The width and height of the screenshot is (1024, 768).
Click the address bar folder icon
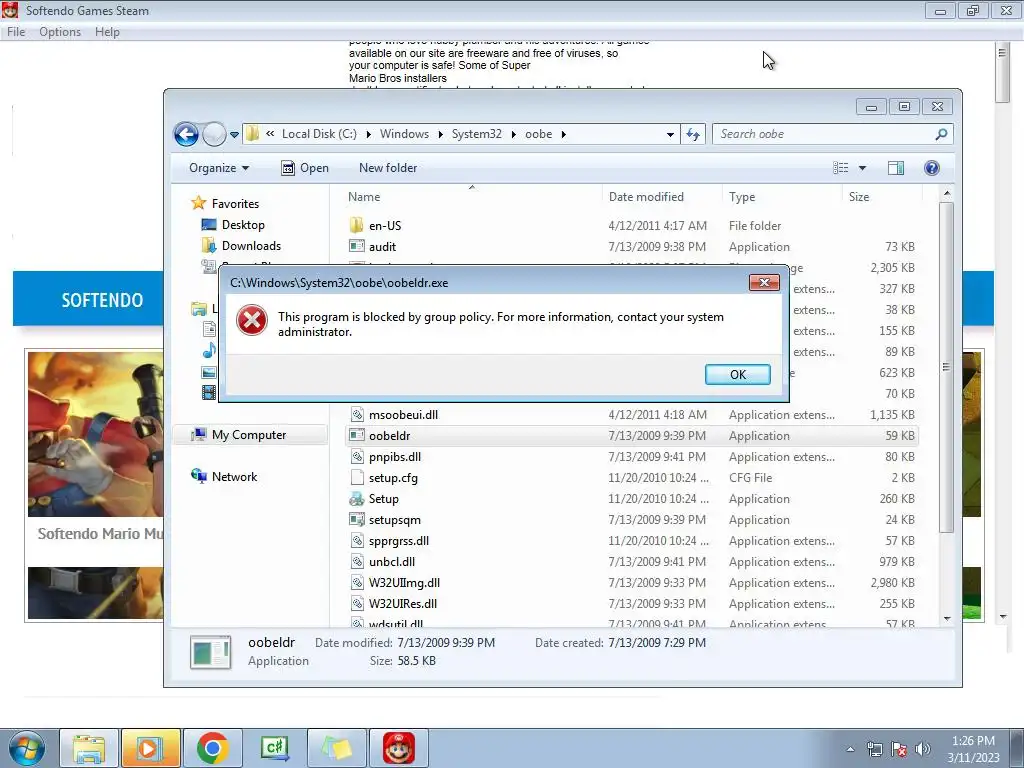252,134
